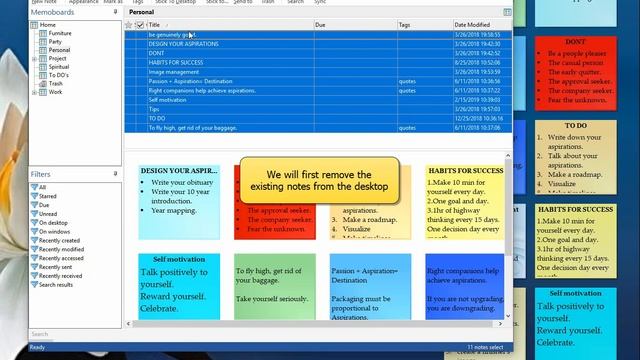Open green 'To fly high' preview card
Image resolution: width=640 pixels, height=360 pixels.
[275, 287]
